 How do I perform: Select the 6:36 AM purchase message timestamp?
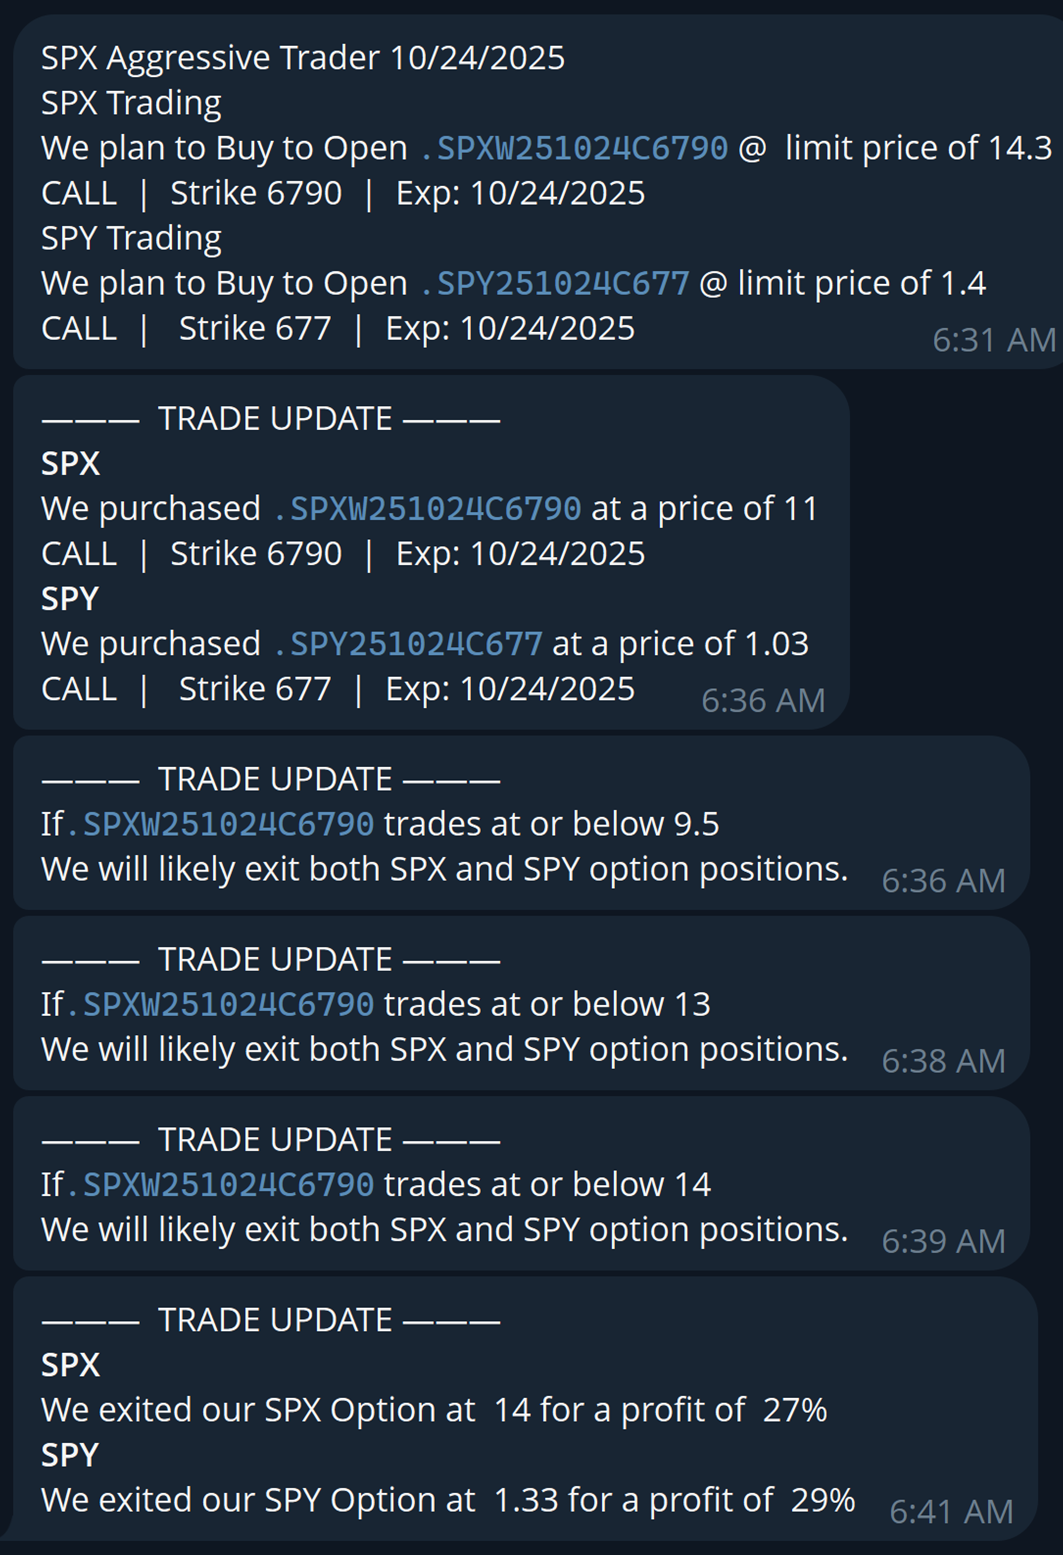765,700
